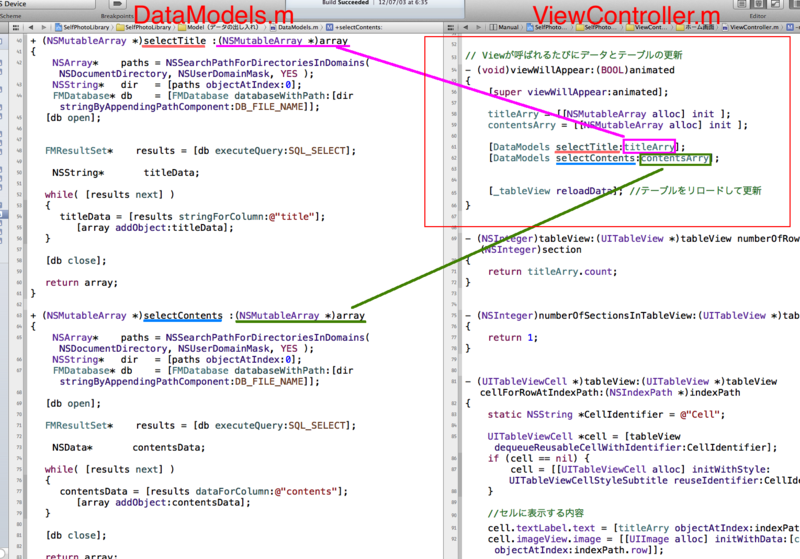Click first 'return array;' statement
Viewport: 800px width, 559px height.
(82, 283)
